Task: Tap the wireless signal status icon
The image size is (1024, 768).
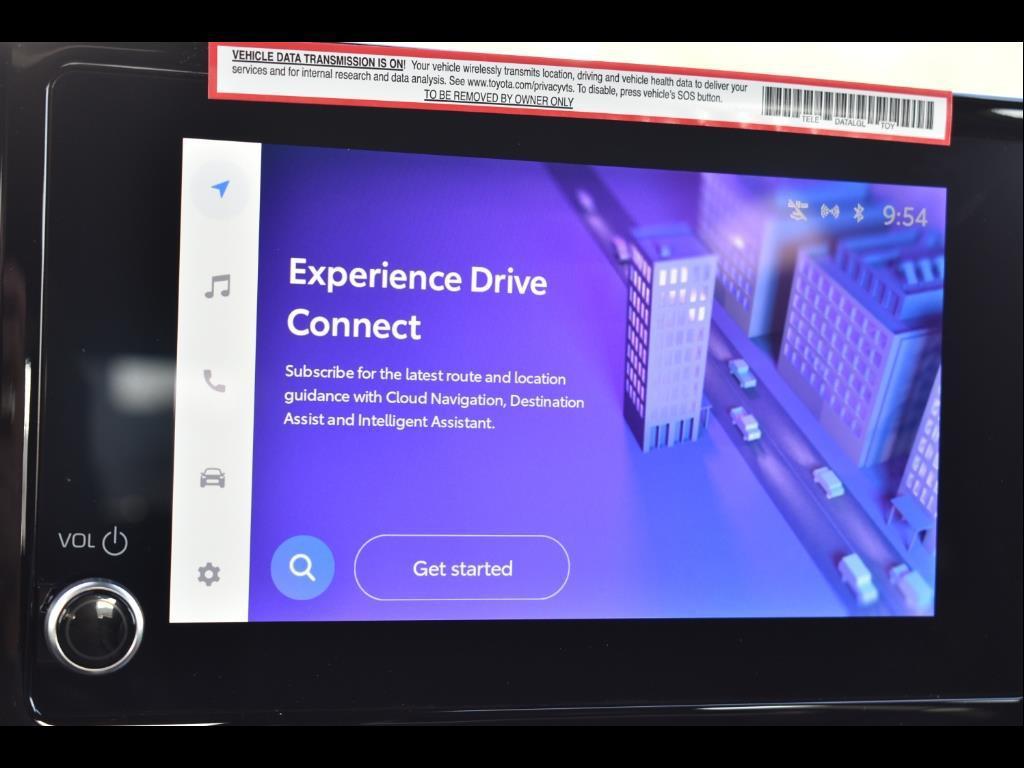Action: (829, 211)
